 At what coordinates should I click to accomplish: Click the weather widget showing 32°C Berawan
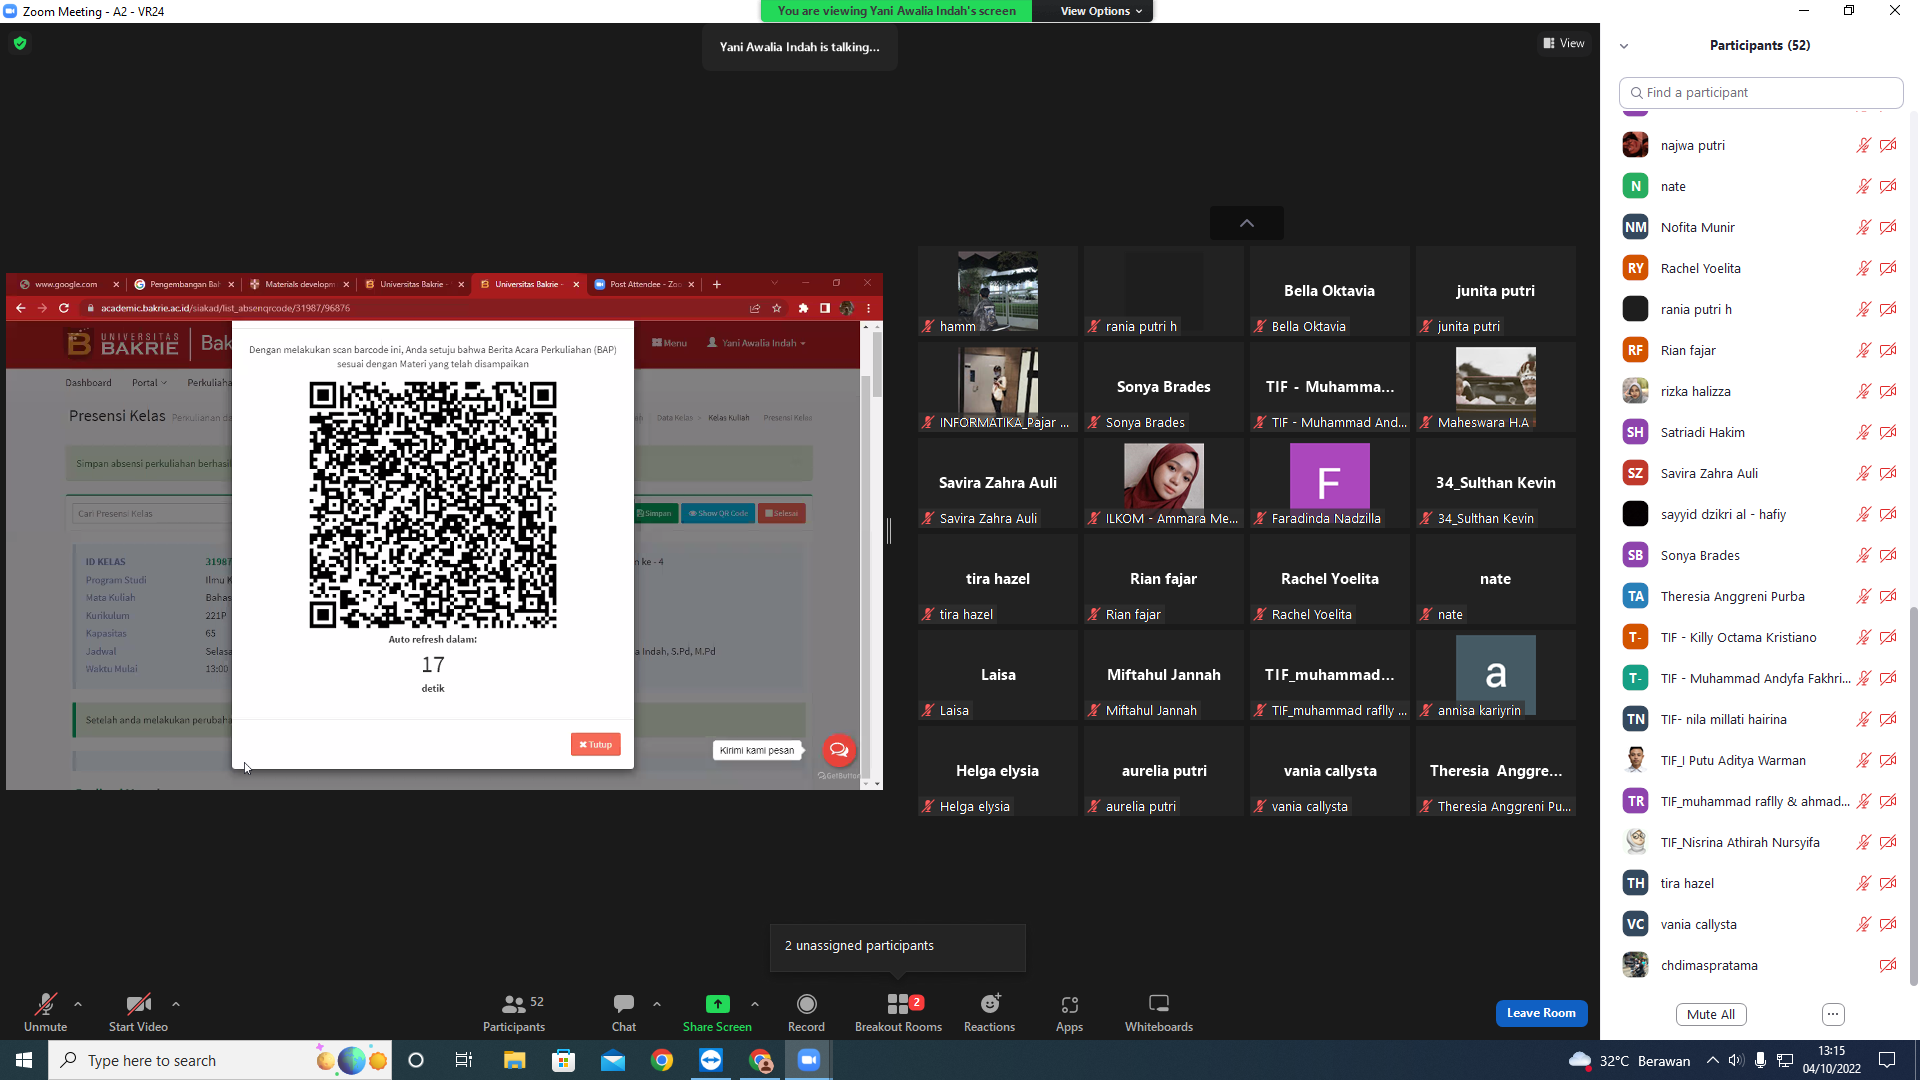coord(1629,1060)
